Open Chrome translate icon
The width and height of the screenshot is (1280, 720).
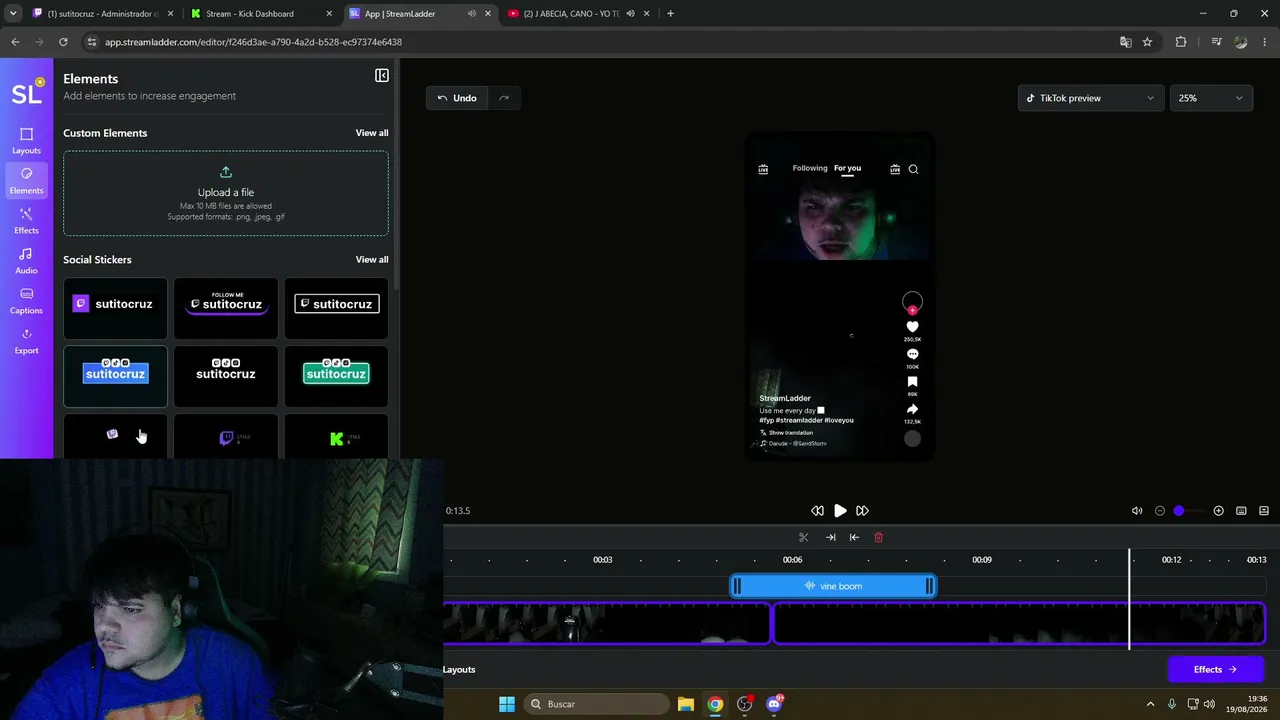pyautogui.click(x=1126, y=42)
